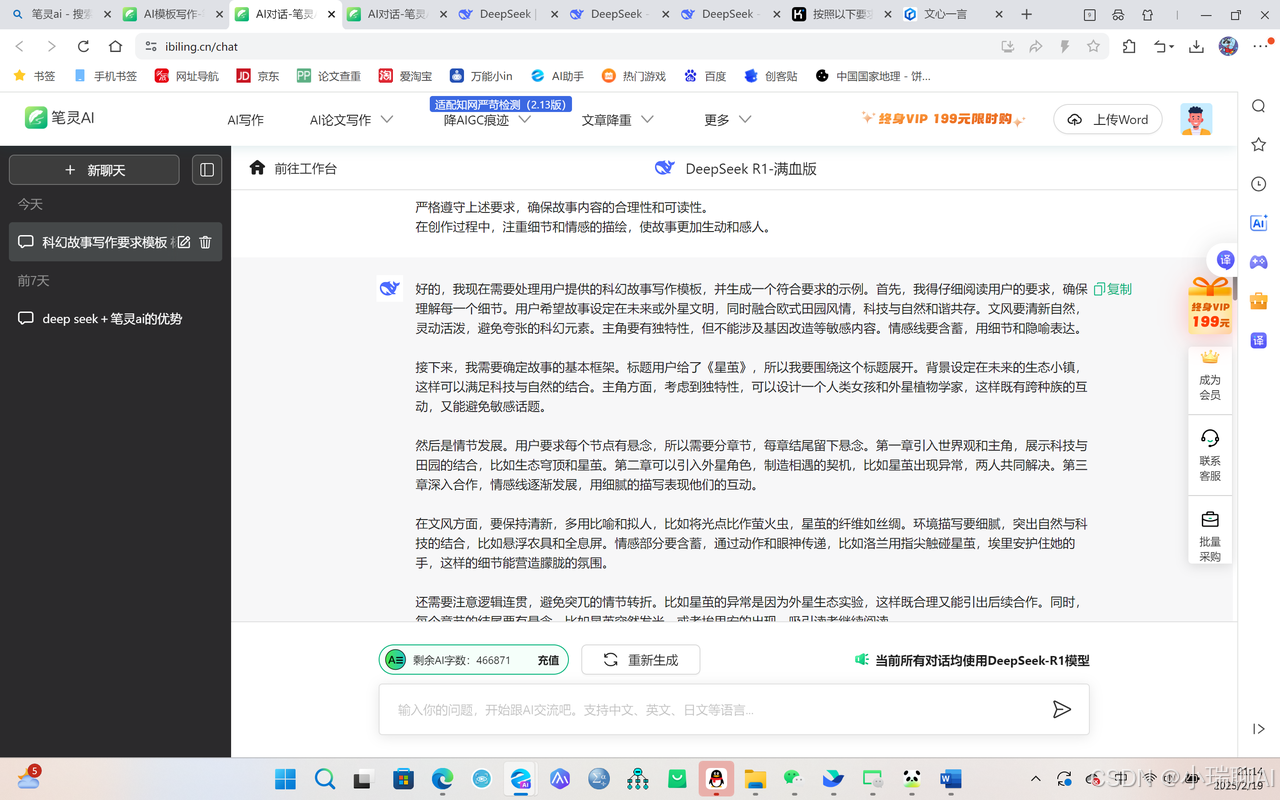Open a new browser tab

(1026, 14)
